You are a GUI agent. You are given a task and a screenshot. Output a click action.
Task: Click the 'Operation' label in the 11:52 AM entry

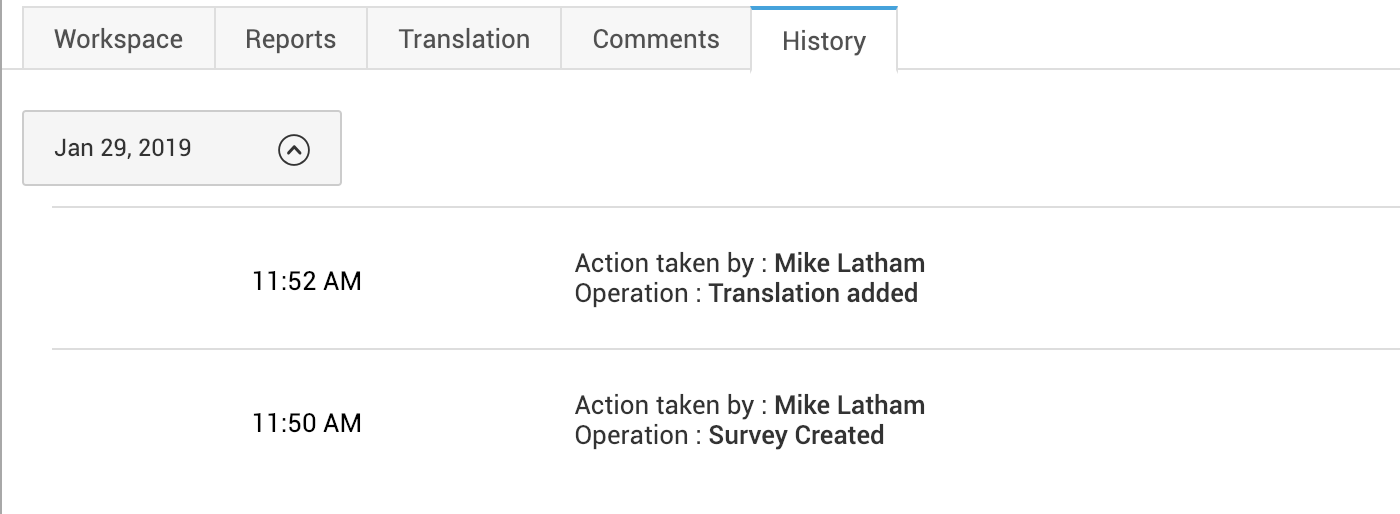pos(631,294)
